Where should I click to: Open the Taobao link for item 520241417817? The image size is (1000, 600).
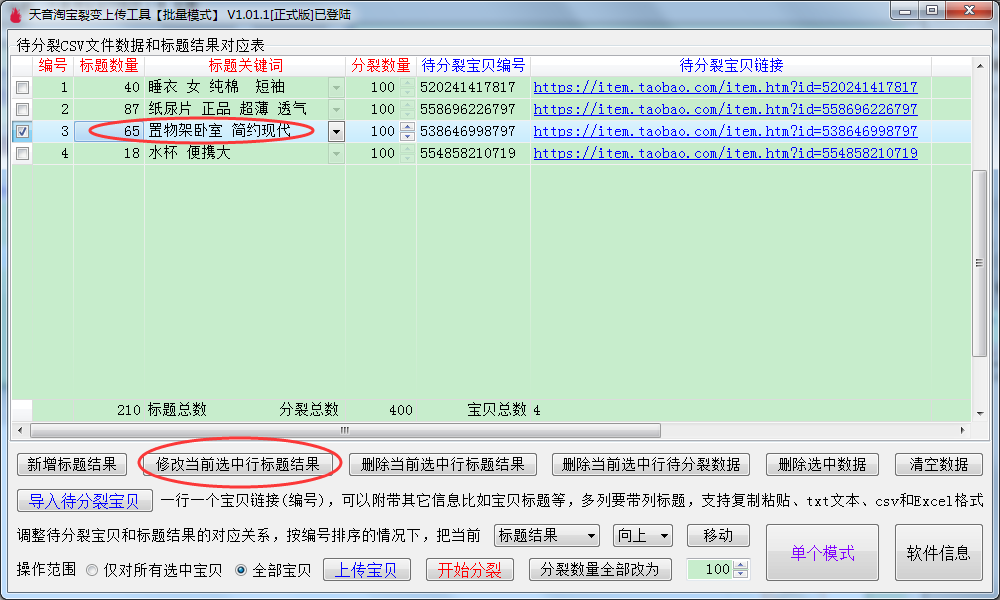[725, 88]
